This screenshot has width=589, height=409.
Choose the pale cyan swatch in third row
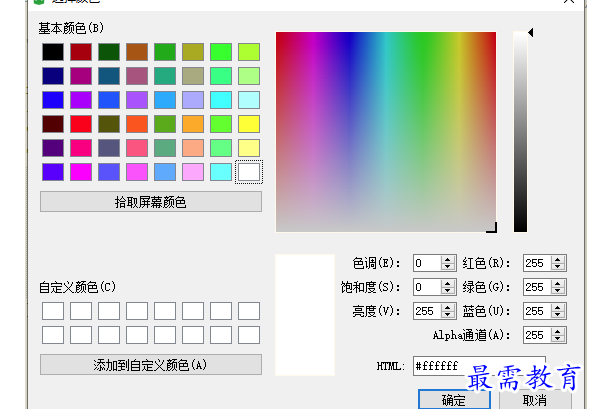pos(249,100)
